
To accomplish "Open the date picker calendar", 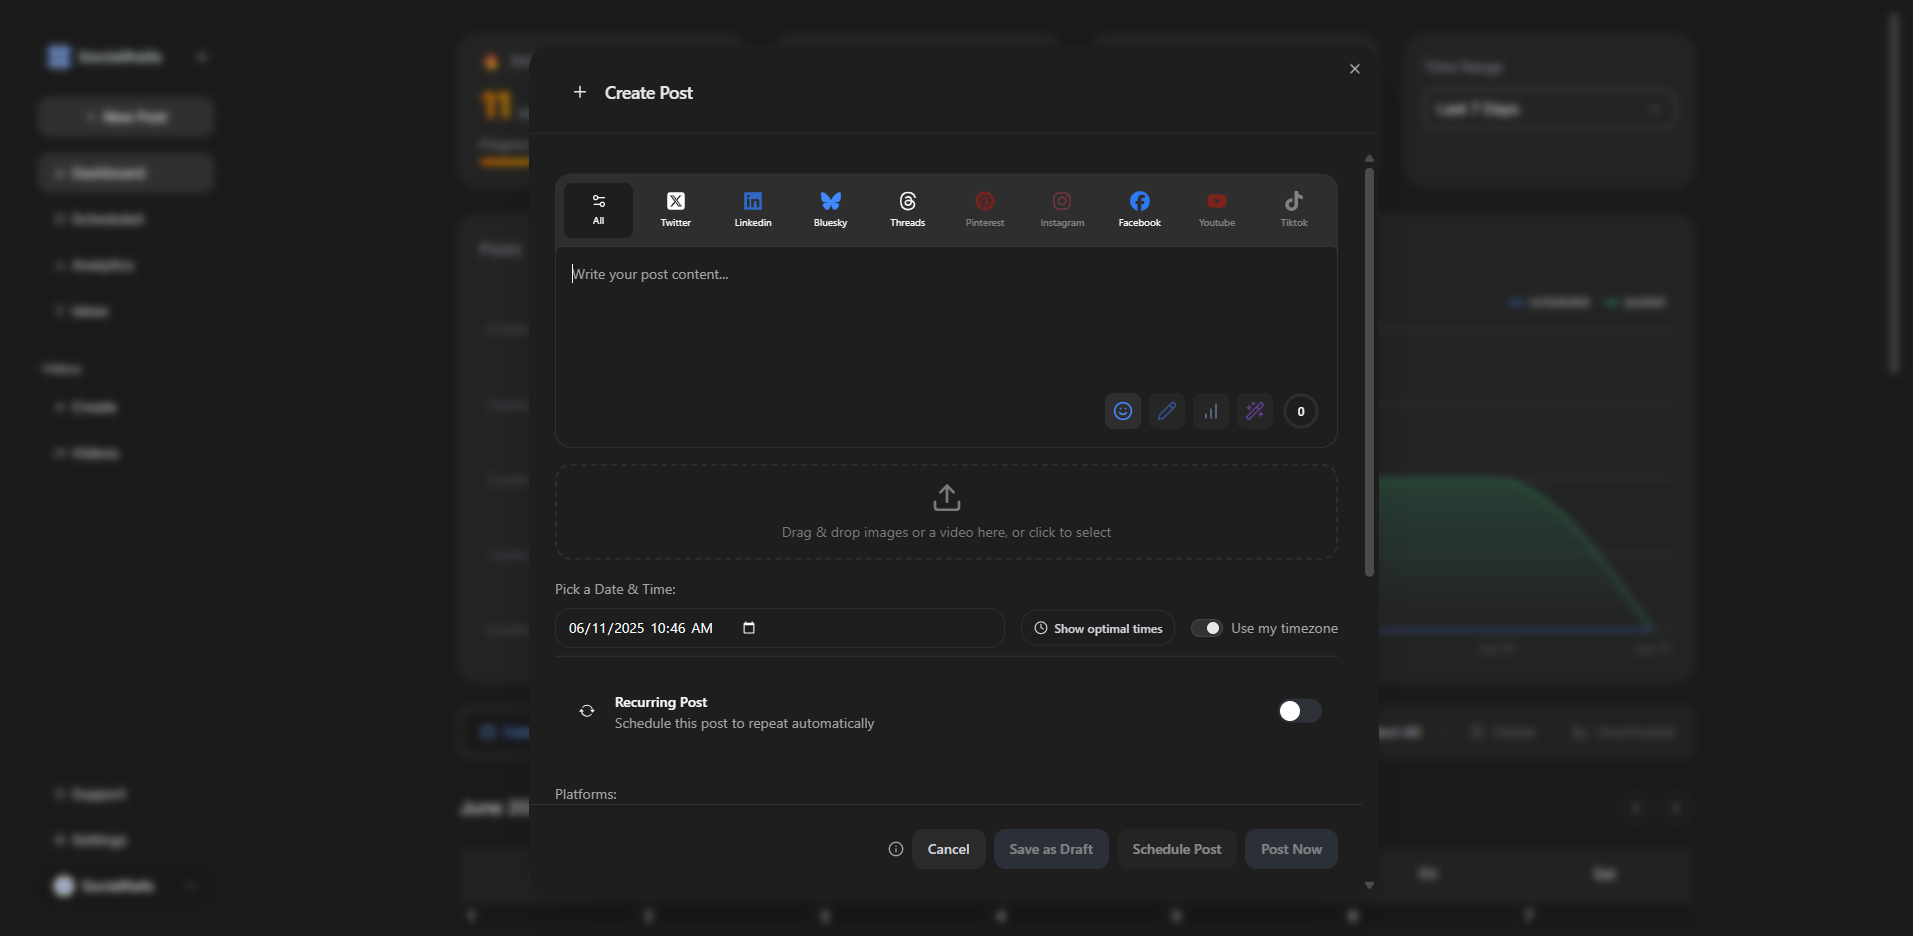I will 749,628.
